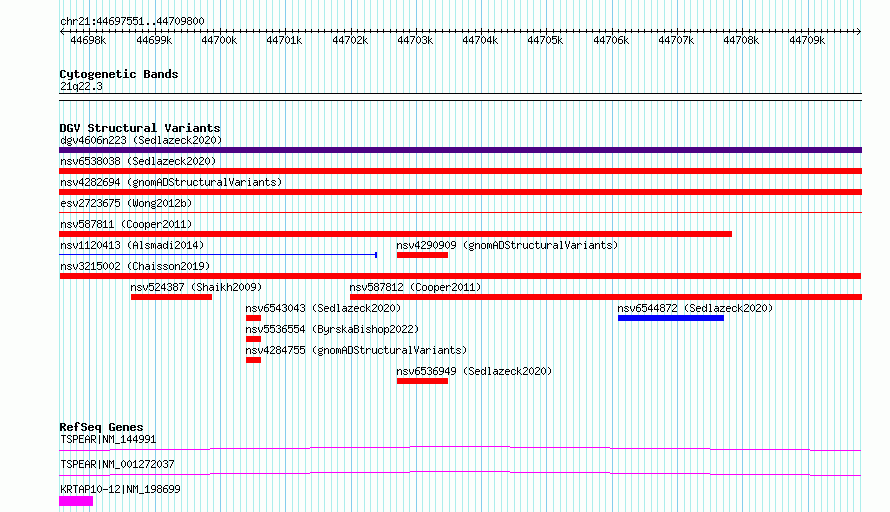Click the 44706k ruler tick label
The width and height of the screenshot is (890, 512).
[x=611, y=40]
